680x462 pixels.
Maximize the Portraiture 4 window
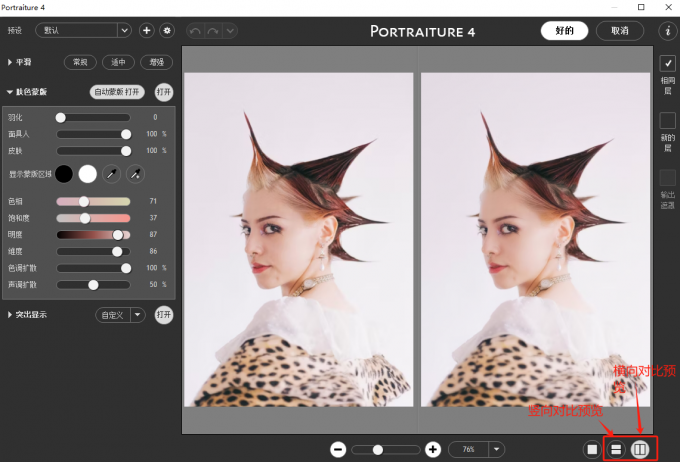641,7
